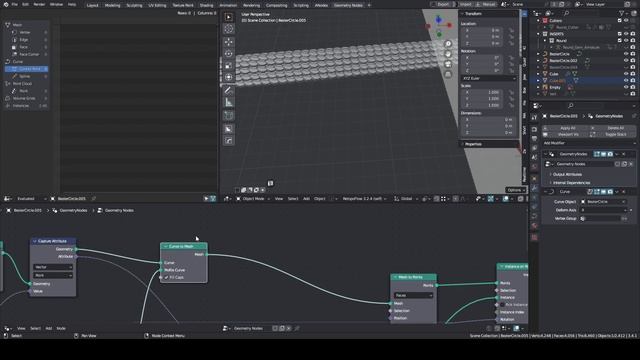Image resolution: width=640 pixels, height=360 pixels.
Task: Uncheck exclude checkbox for Cutters collection
Action: point(620,20)
